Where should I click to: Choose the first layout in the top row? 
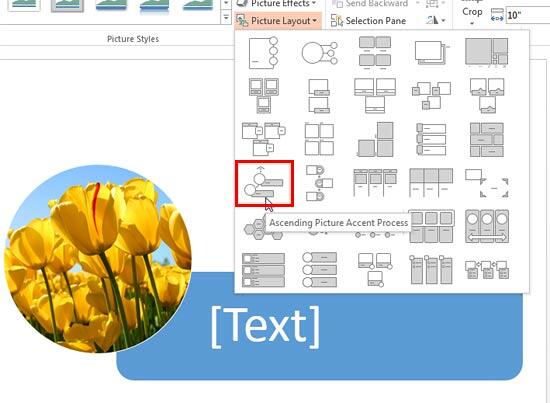coord(263,53)
